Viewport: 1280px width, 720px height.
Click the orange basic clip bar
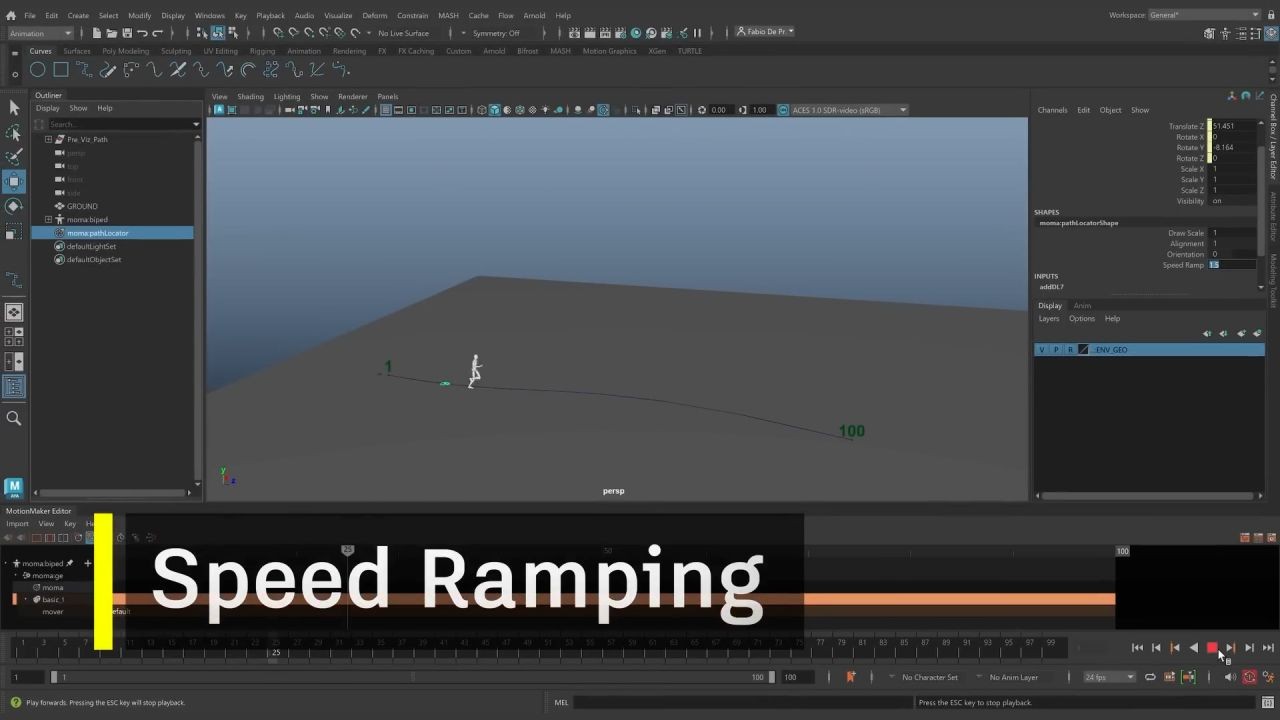(950, 599)
